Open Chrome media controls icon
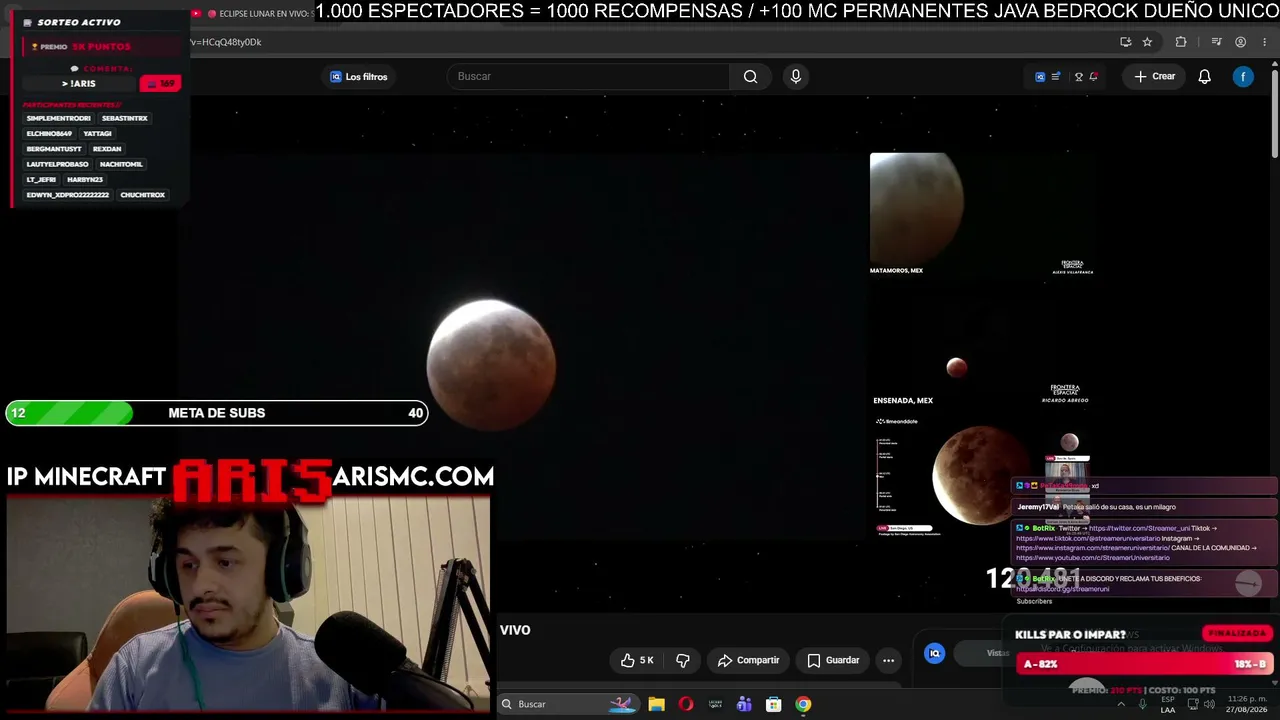The width and height of the screenshot is (1280, 720). pyautogui.click(x=1216, y=42)
